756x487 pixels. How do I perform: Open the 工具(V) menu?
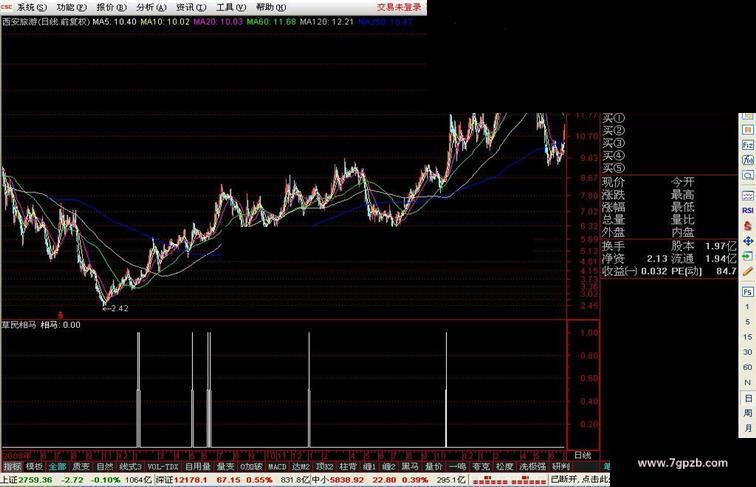point(231,7)
